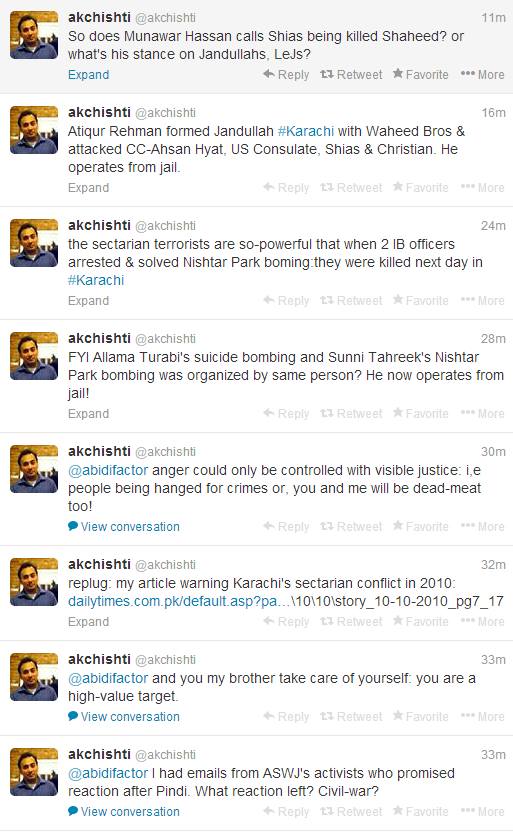Open the dailytimes.com.pk article link
513x837 pixels.
coord(286,602)
